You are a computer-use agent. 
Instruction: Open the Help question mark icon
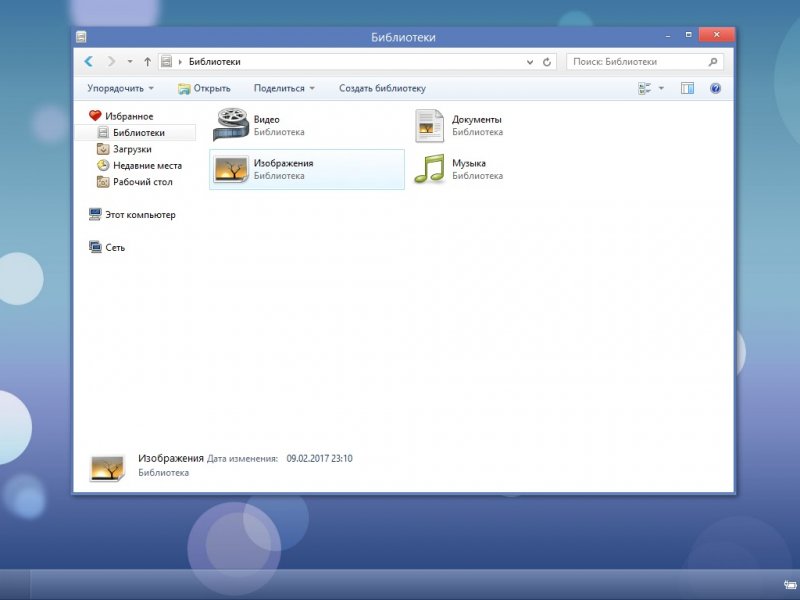tap(715, 88)
